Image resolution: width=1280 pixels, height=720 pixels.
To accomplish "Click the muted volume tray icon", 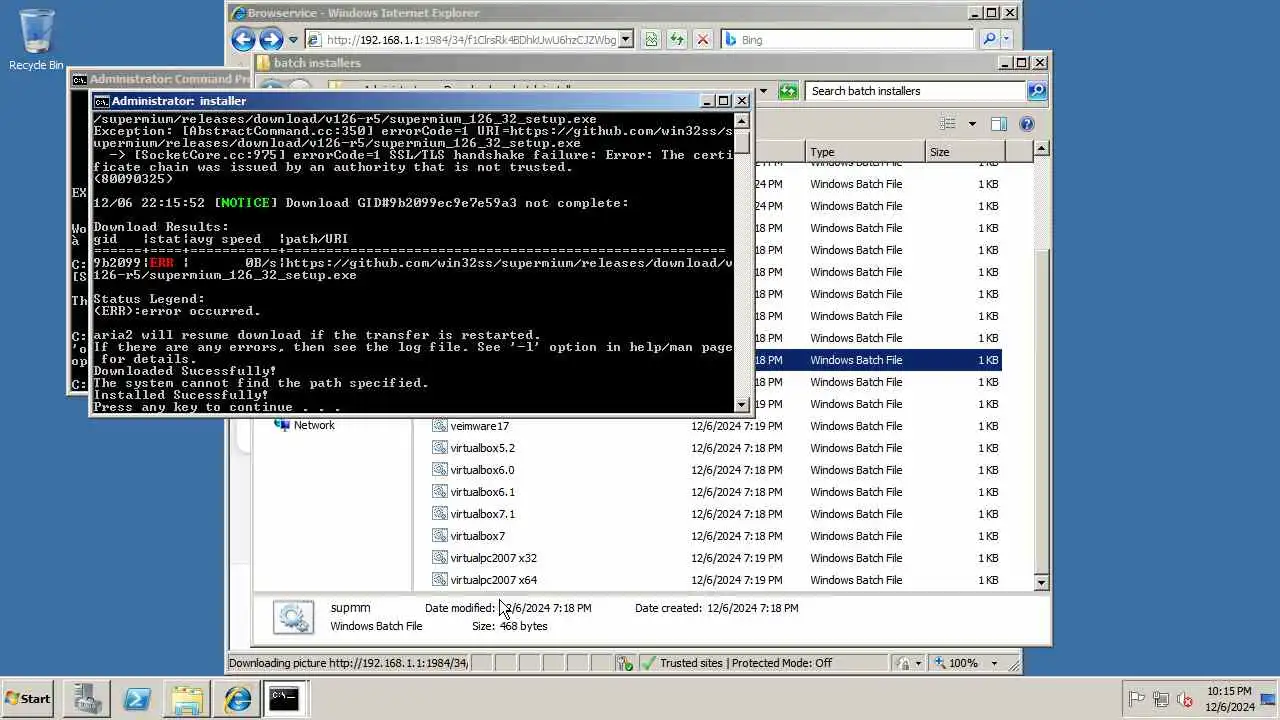I will click(1185, 700).
